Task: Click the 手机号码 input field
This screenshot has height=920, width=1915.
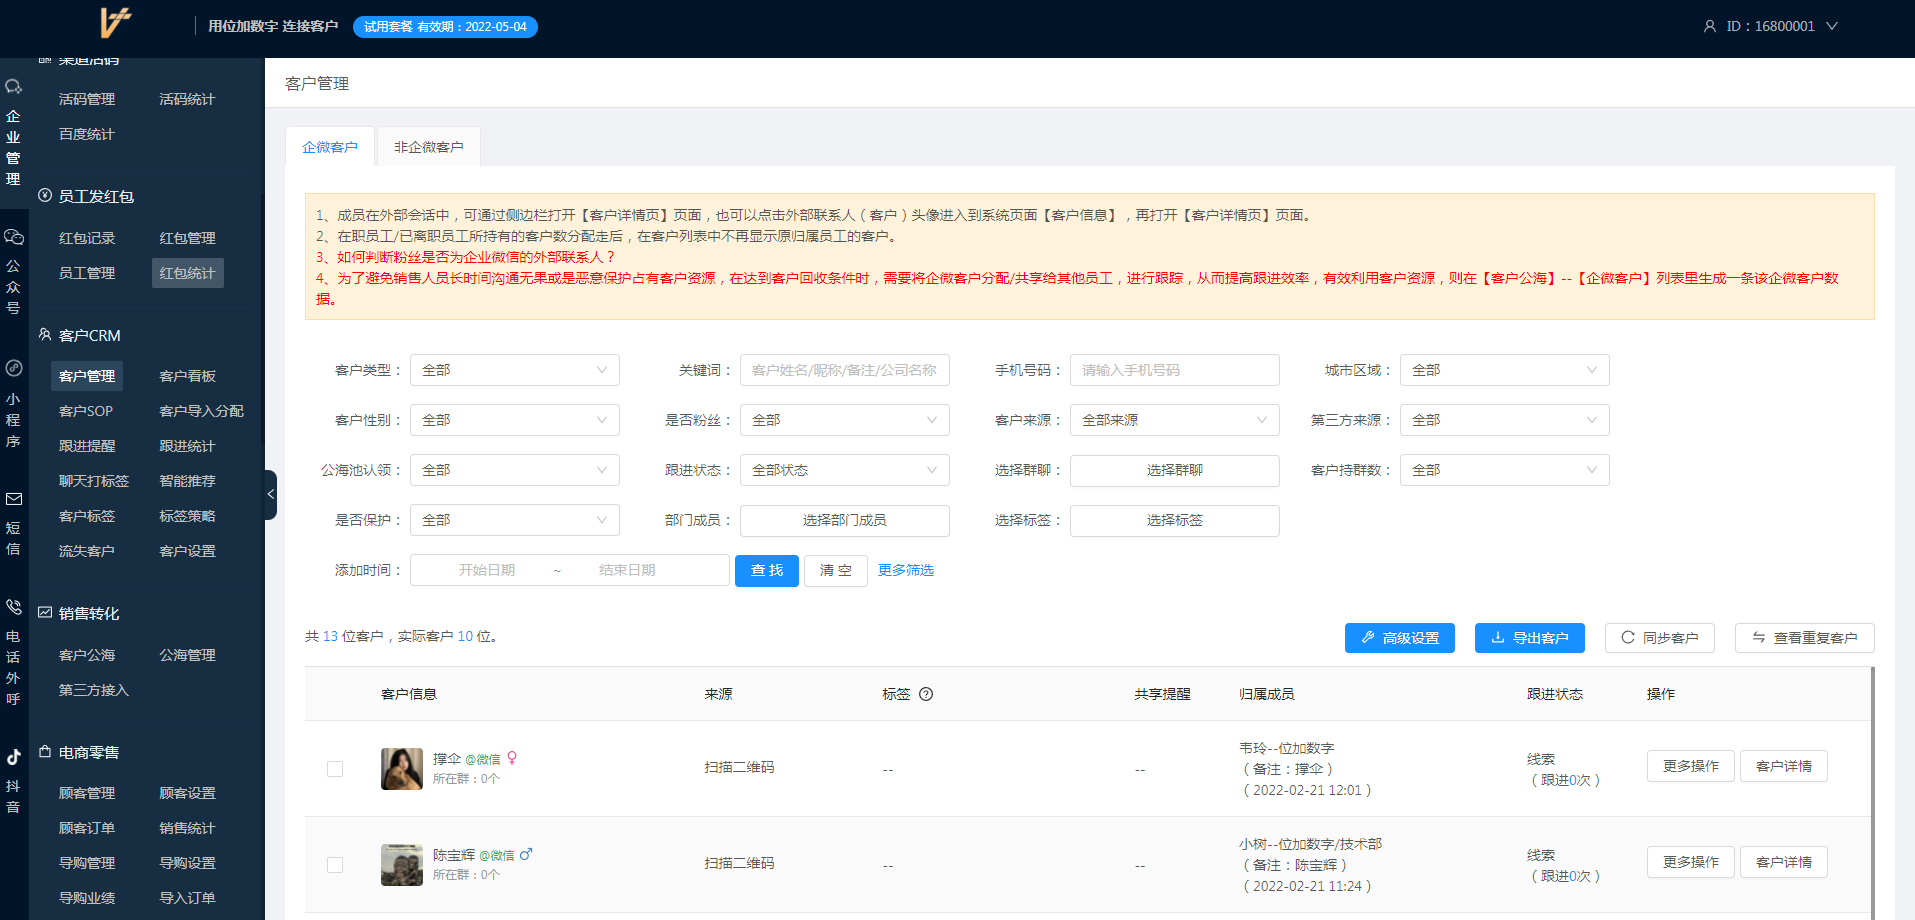Action: [x=1175, y=370]
